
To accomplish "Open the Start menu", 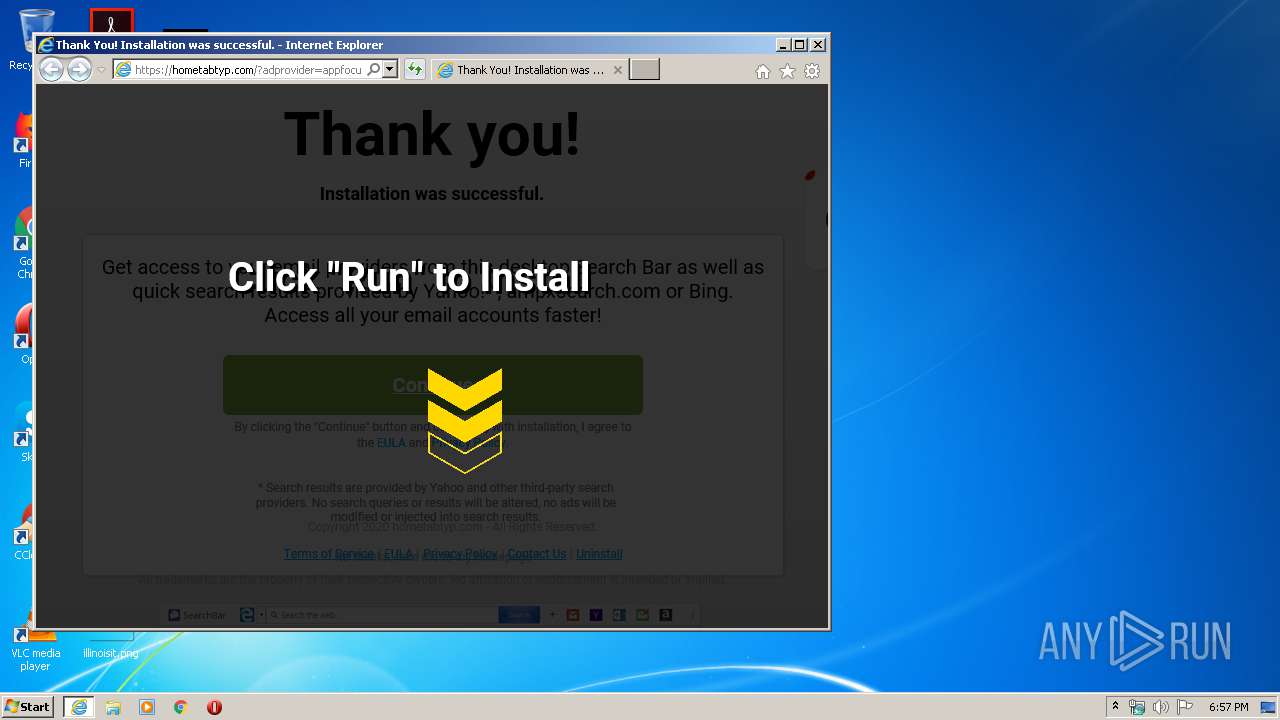I will pos(28,707).
